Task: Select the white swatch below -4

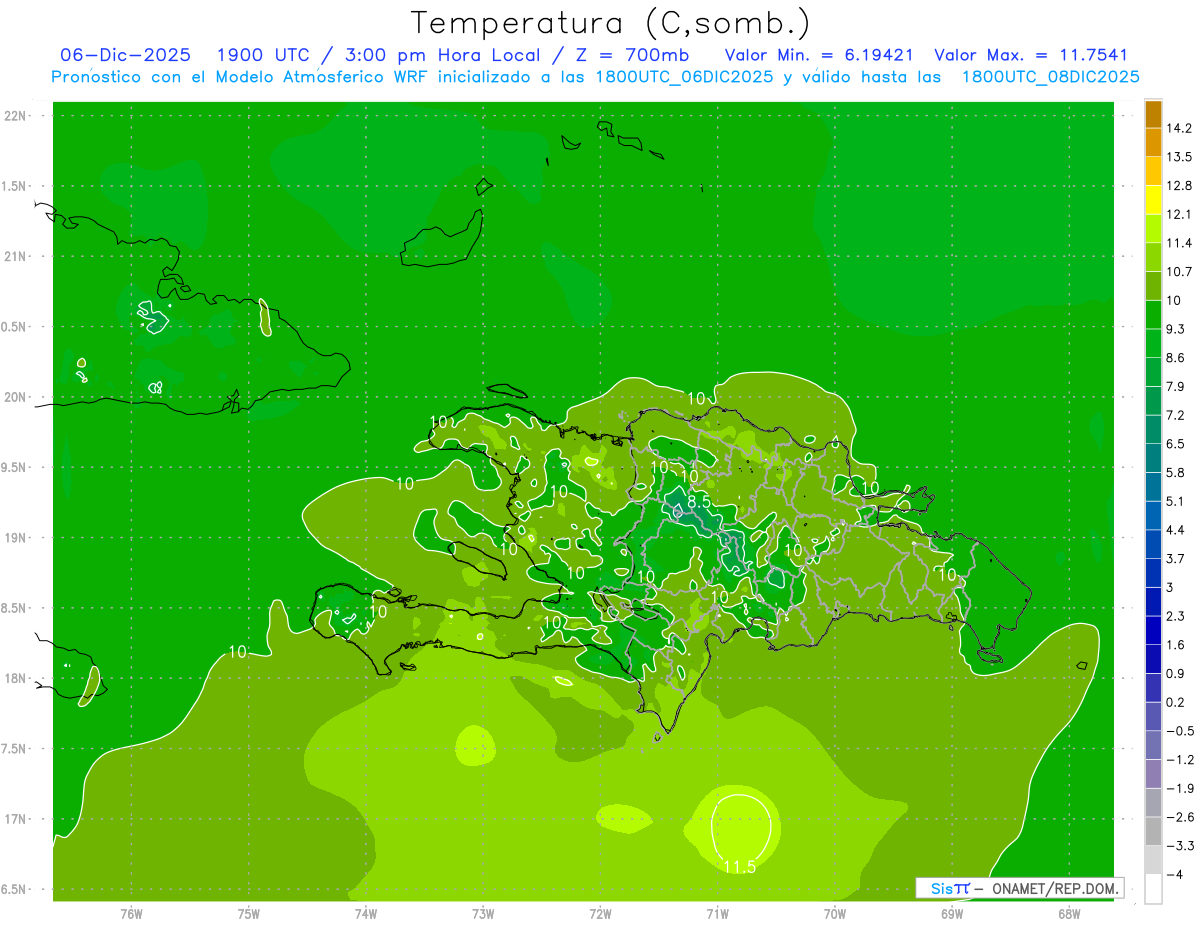Action: tap(1153, 889)
